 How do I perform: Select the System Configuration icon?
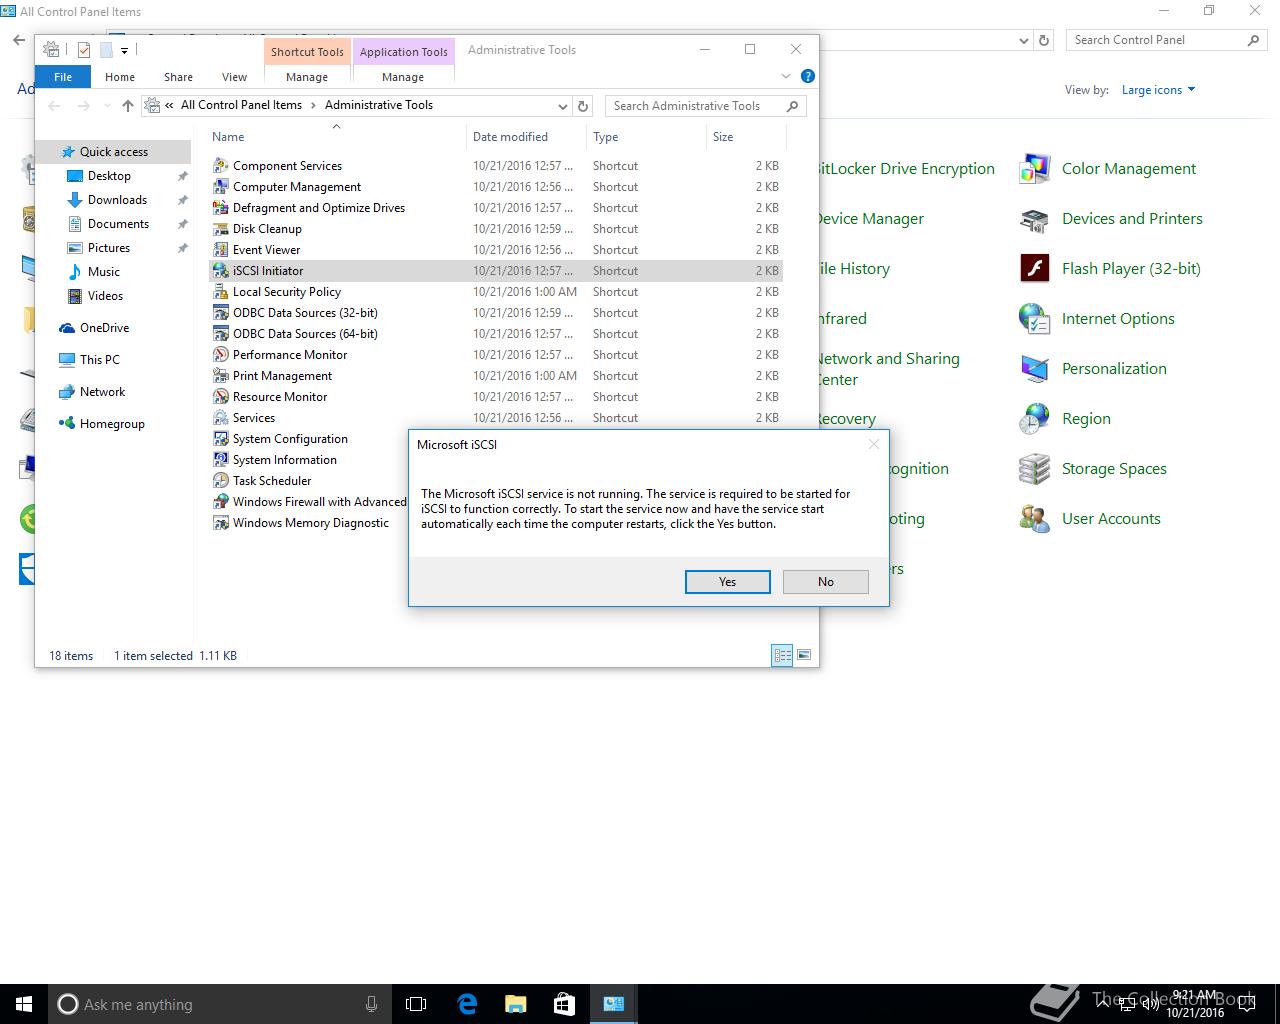pyautogui.click(x=221, y=439)
